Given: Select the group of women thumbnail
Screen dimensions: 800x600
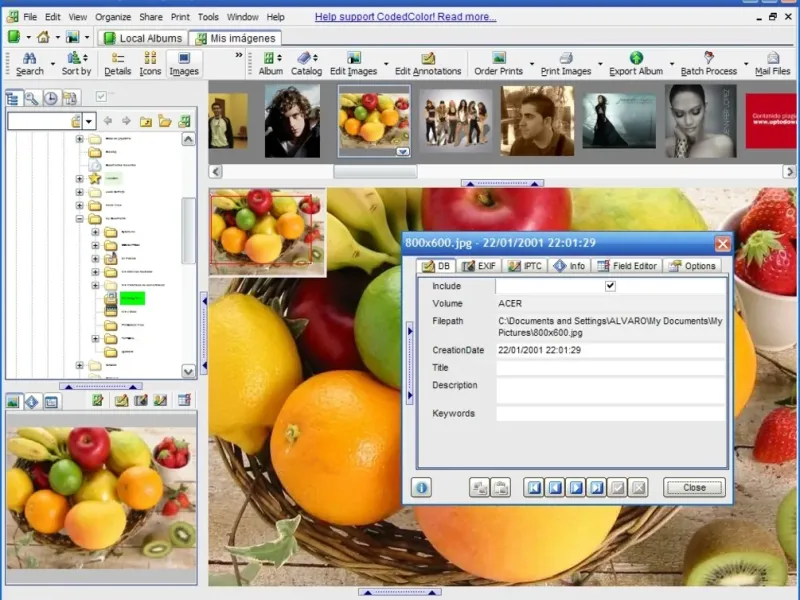Looking at the screenshot, I should click(x=456, y=121).
